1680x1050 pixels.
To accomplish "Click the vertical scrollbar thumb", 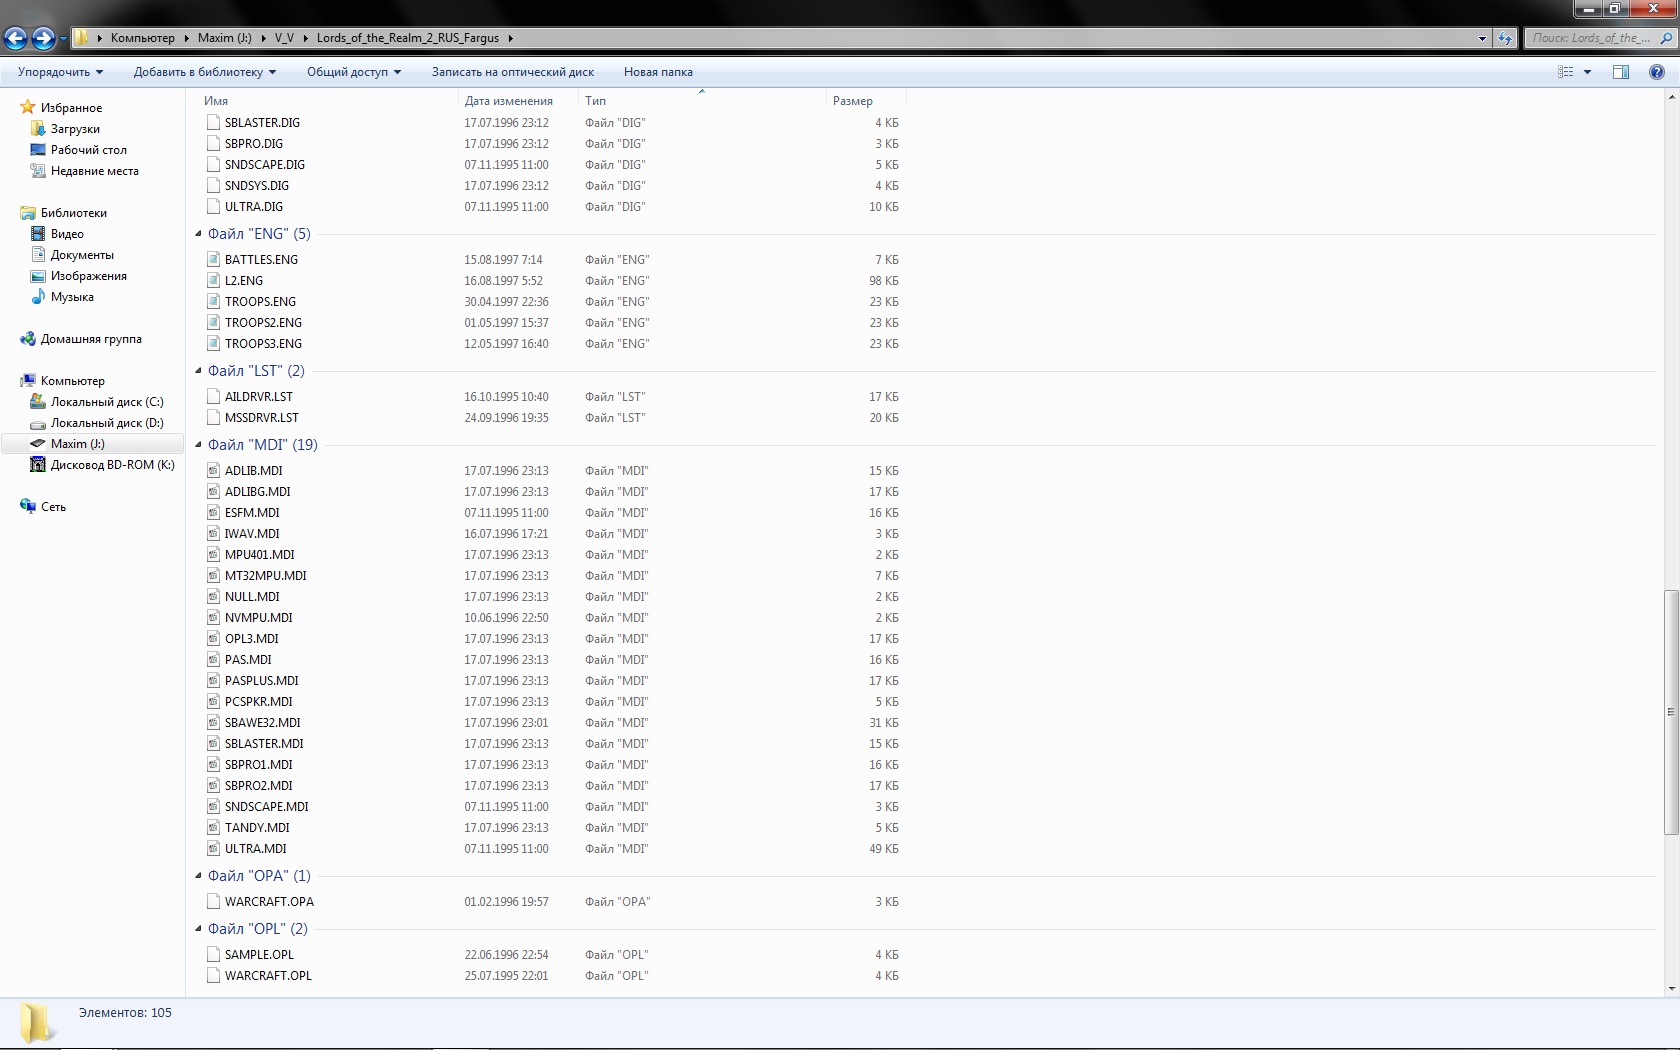I will click(1671, 712).
